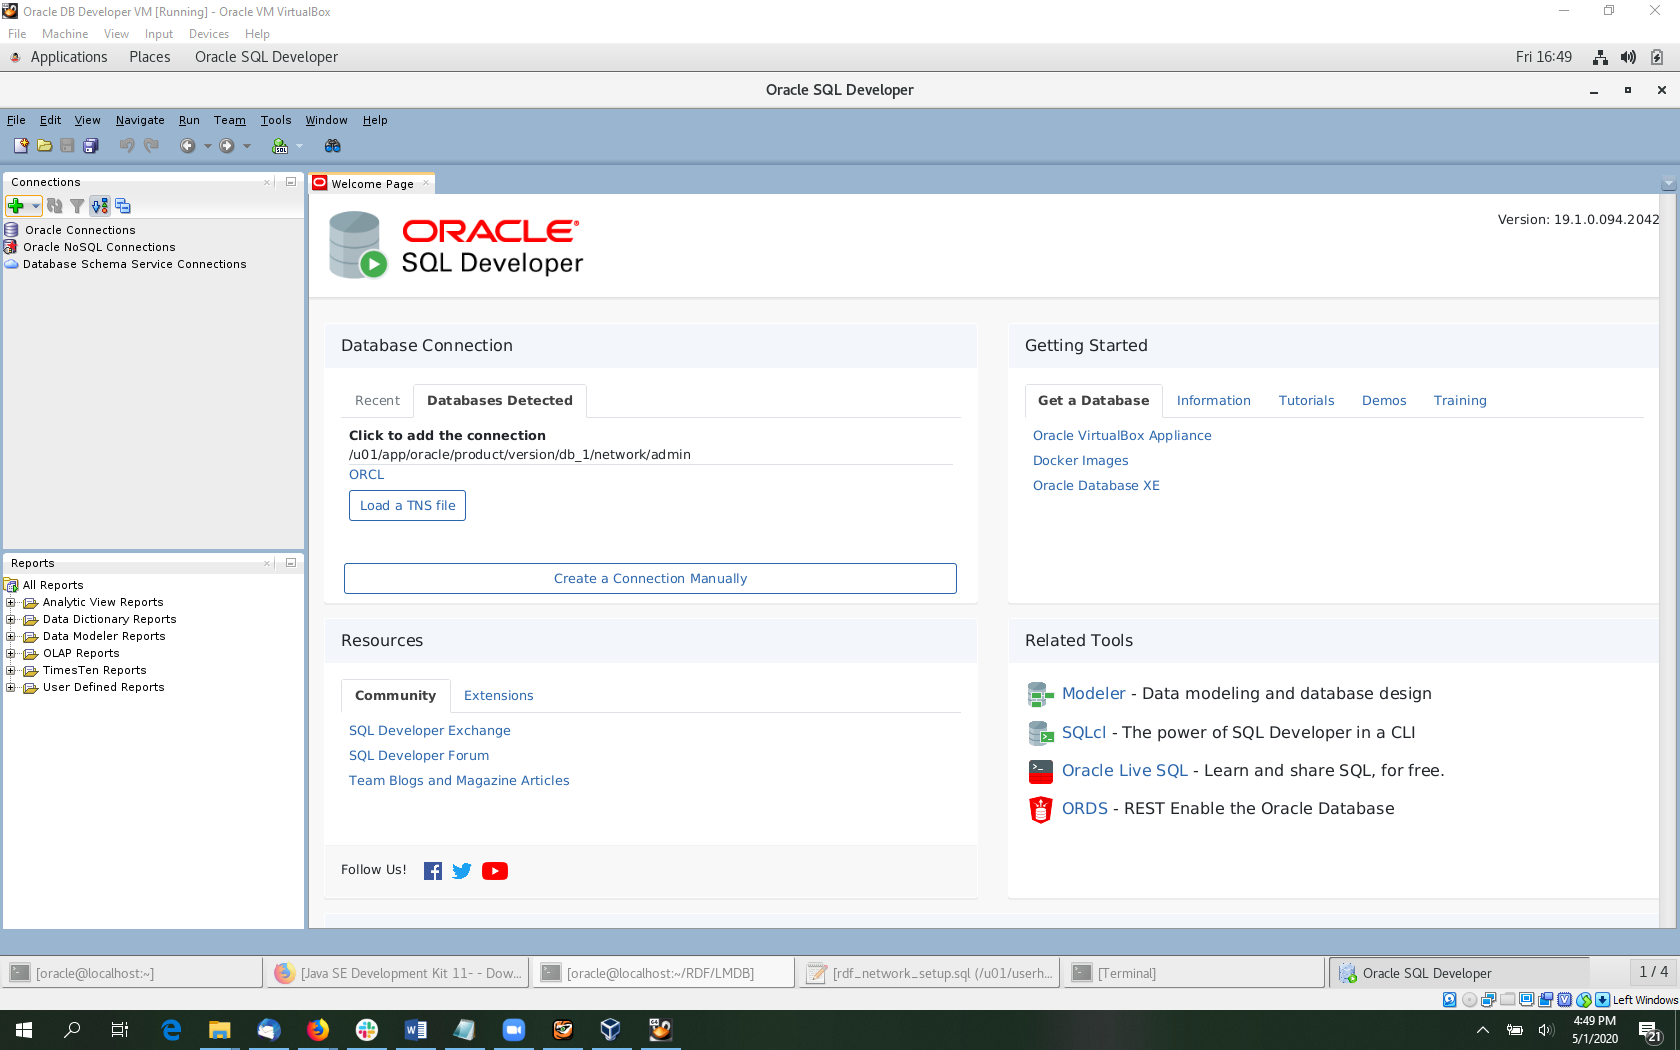Expand Data Dictionary Reports node

(11, 620)
